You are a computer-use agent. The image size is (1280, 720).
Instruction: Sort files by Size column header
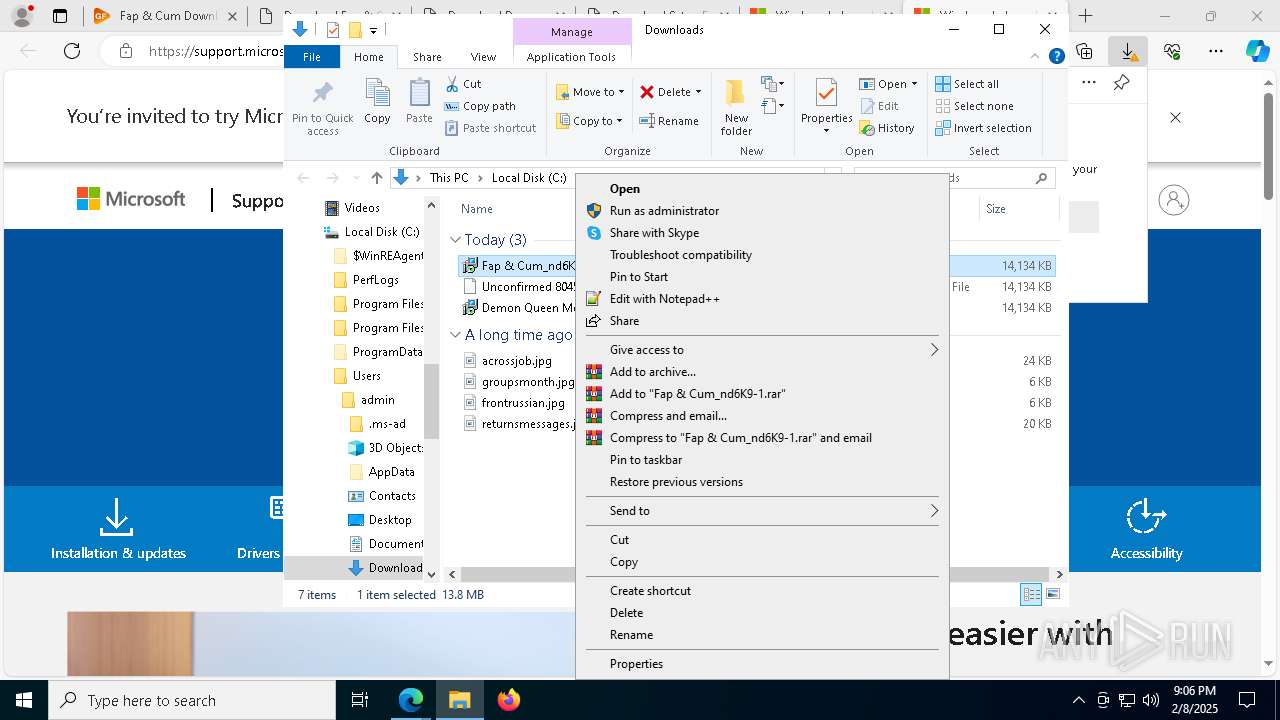[x=996, y=209]
